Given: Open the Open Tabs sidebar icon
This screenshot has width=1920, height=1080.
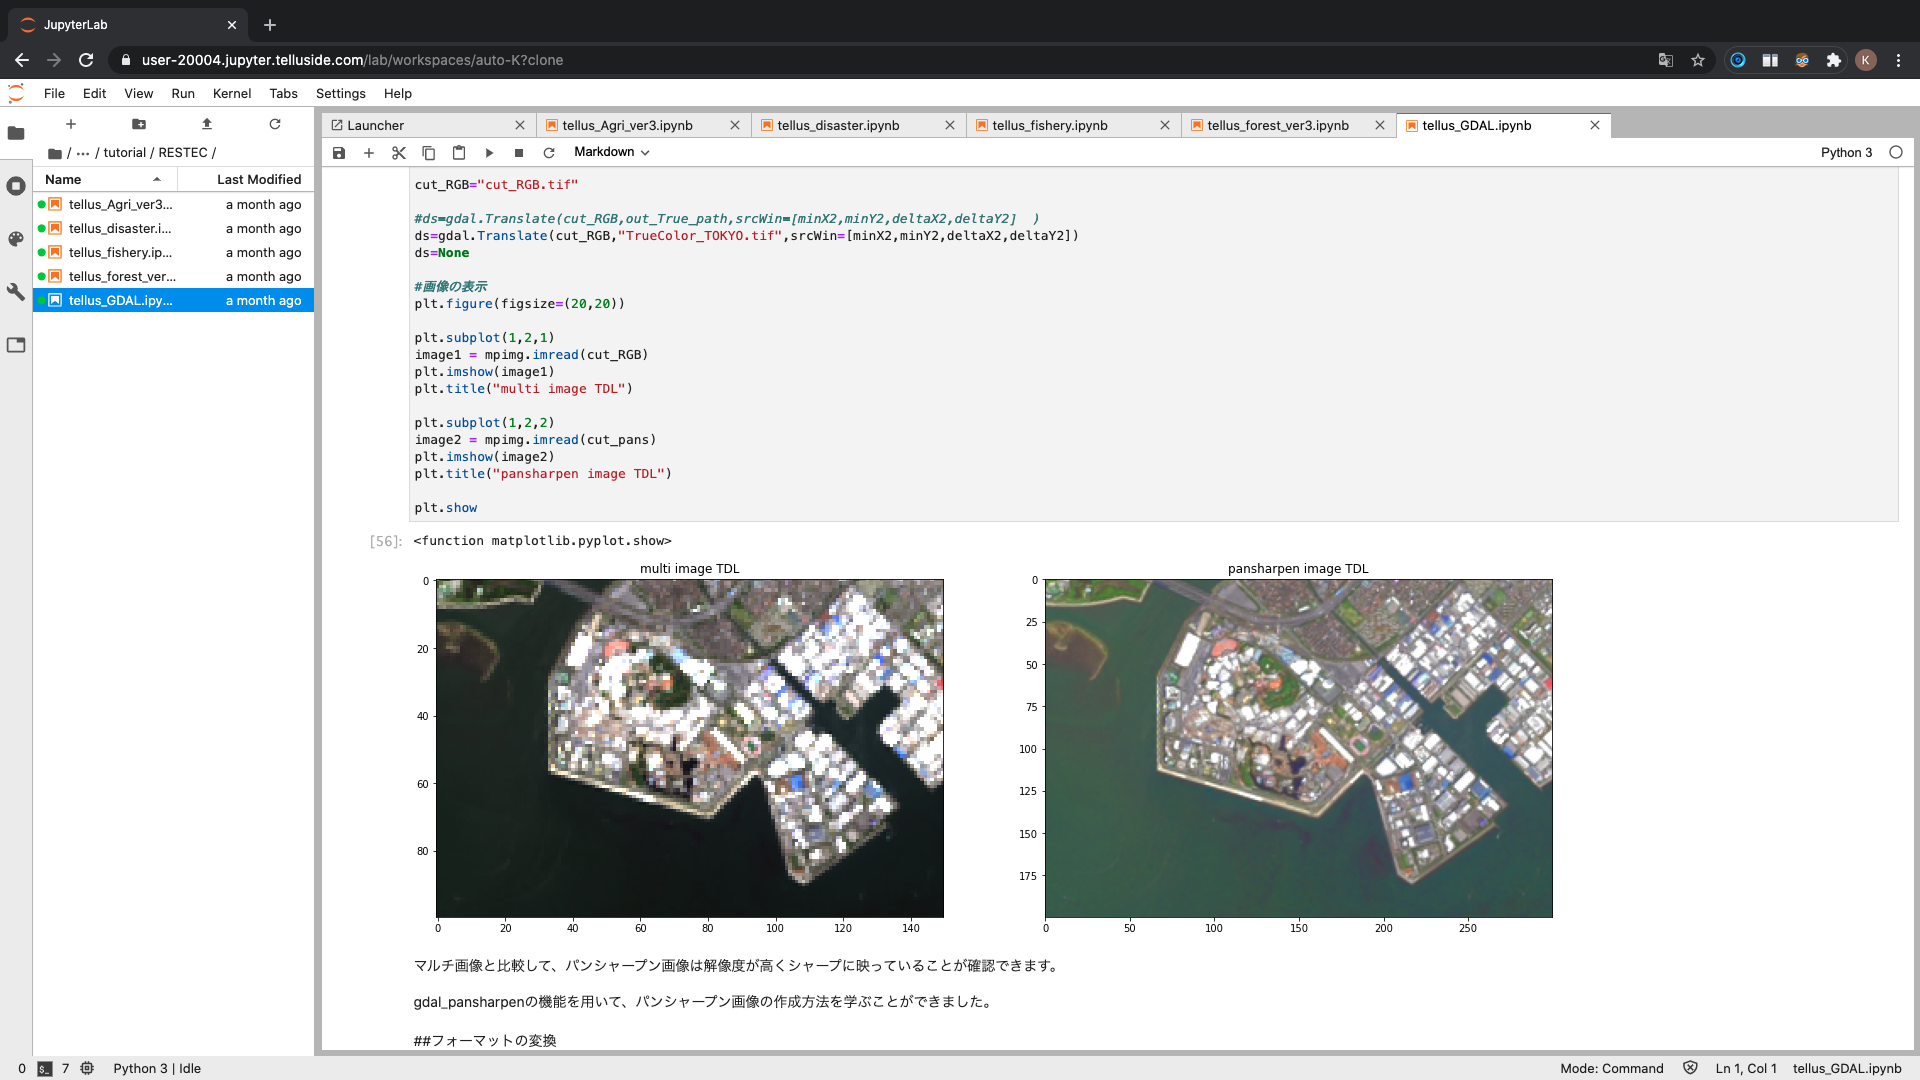Looking at the screenshot, I should click(x=16, y=345).
